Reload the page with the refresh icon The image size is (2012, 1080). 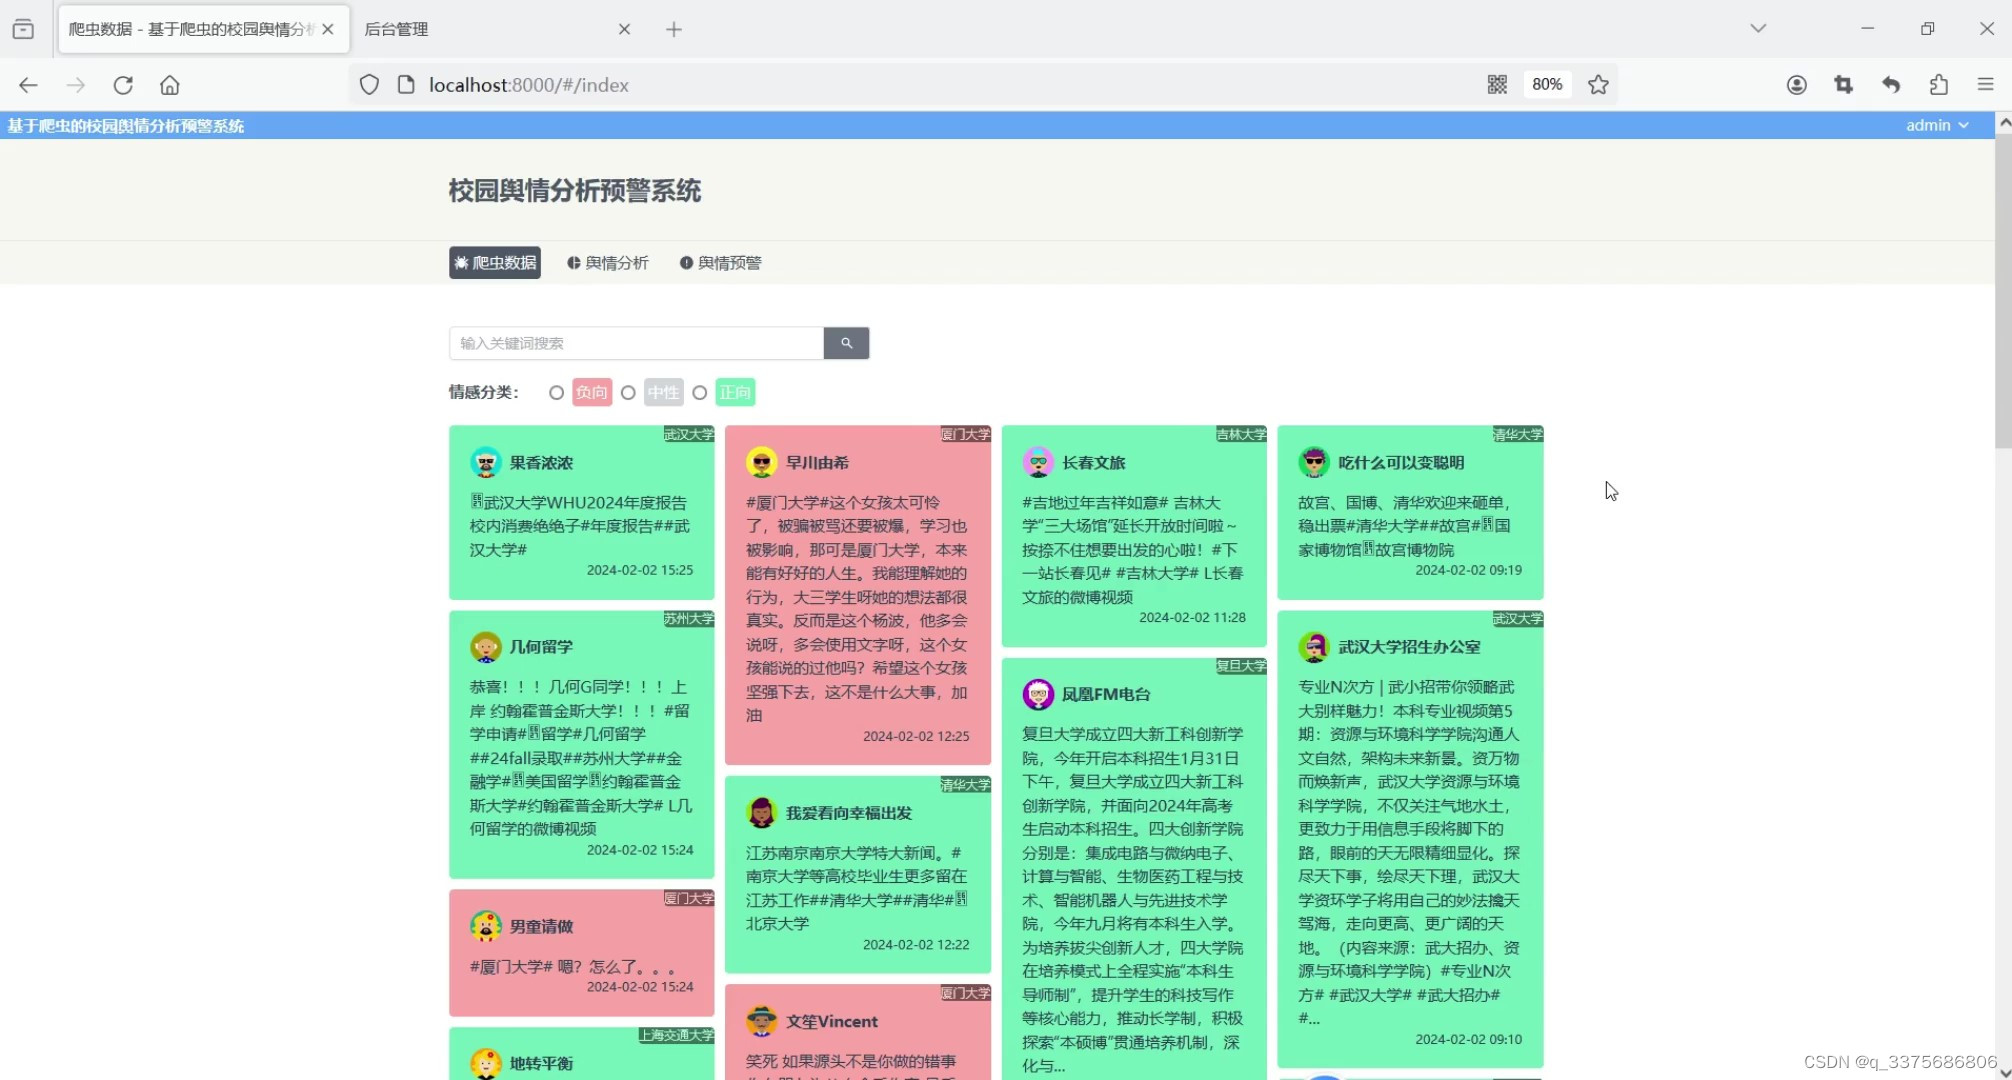point(123,85)
